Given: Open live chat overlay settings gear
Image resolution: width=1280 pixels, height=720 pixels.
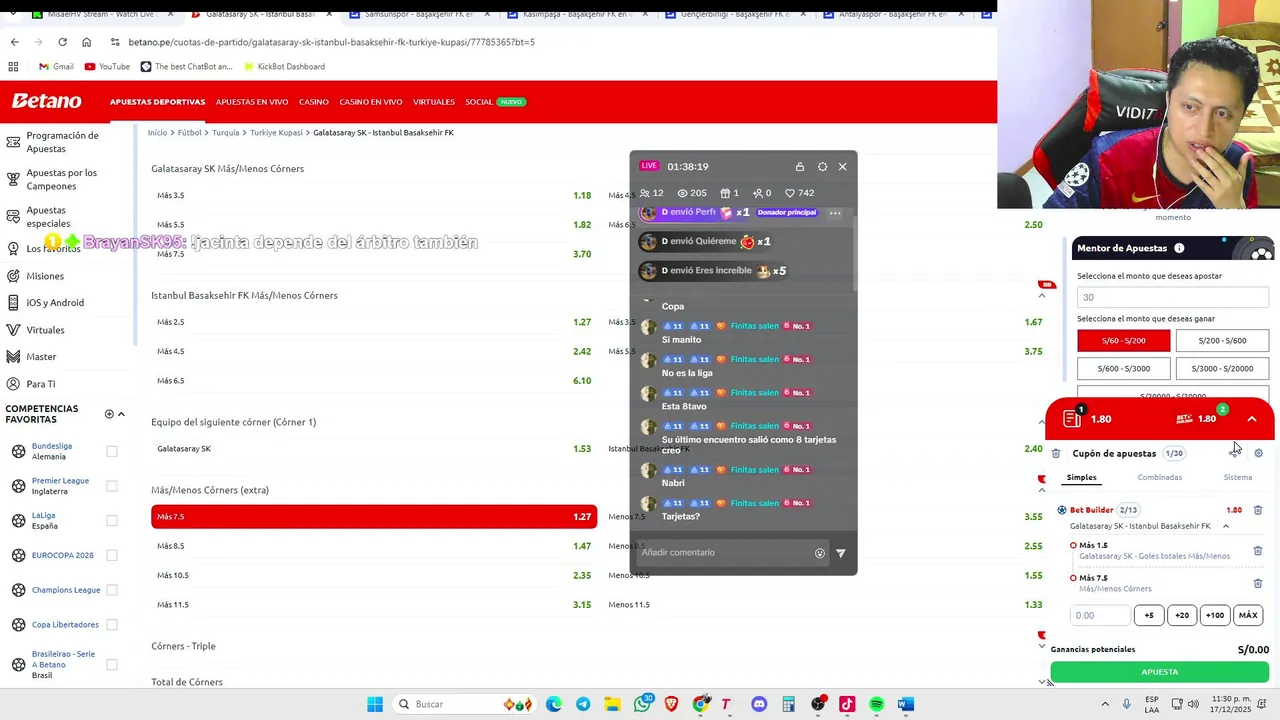Looking at the screenshot, I should coord(822,167).
